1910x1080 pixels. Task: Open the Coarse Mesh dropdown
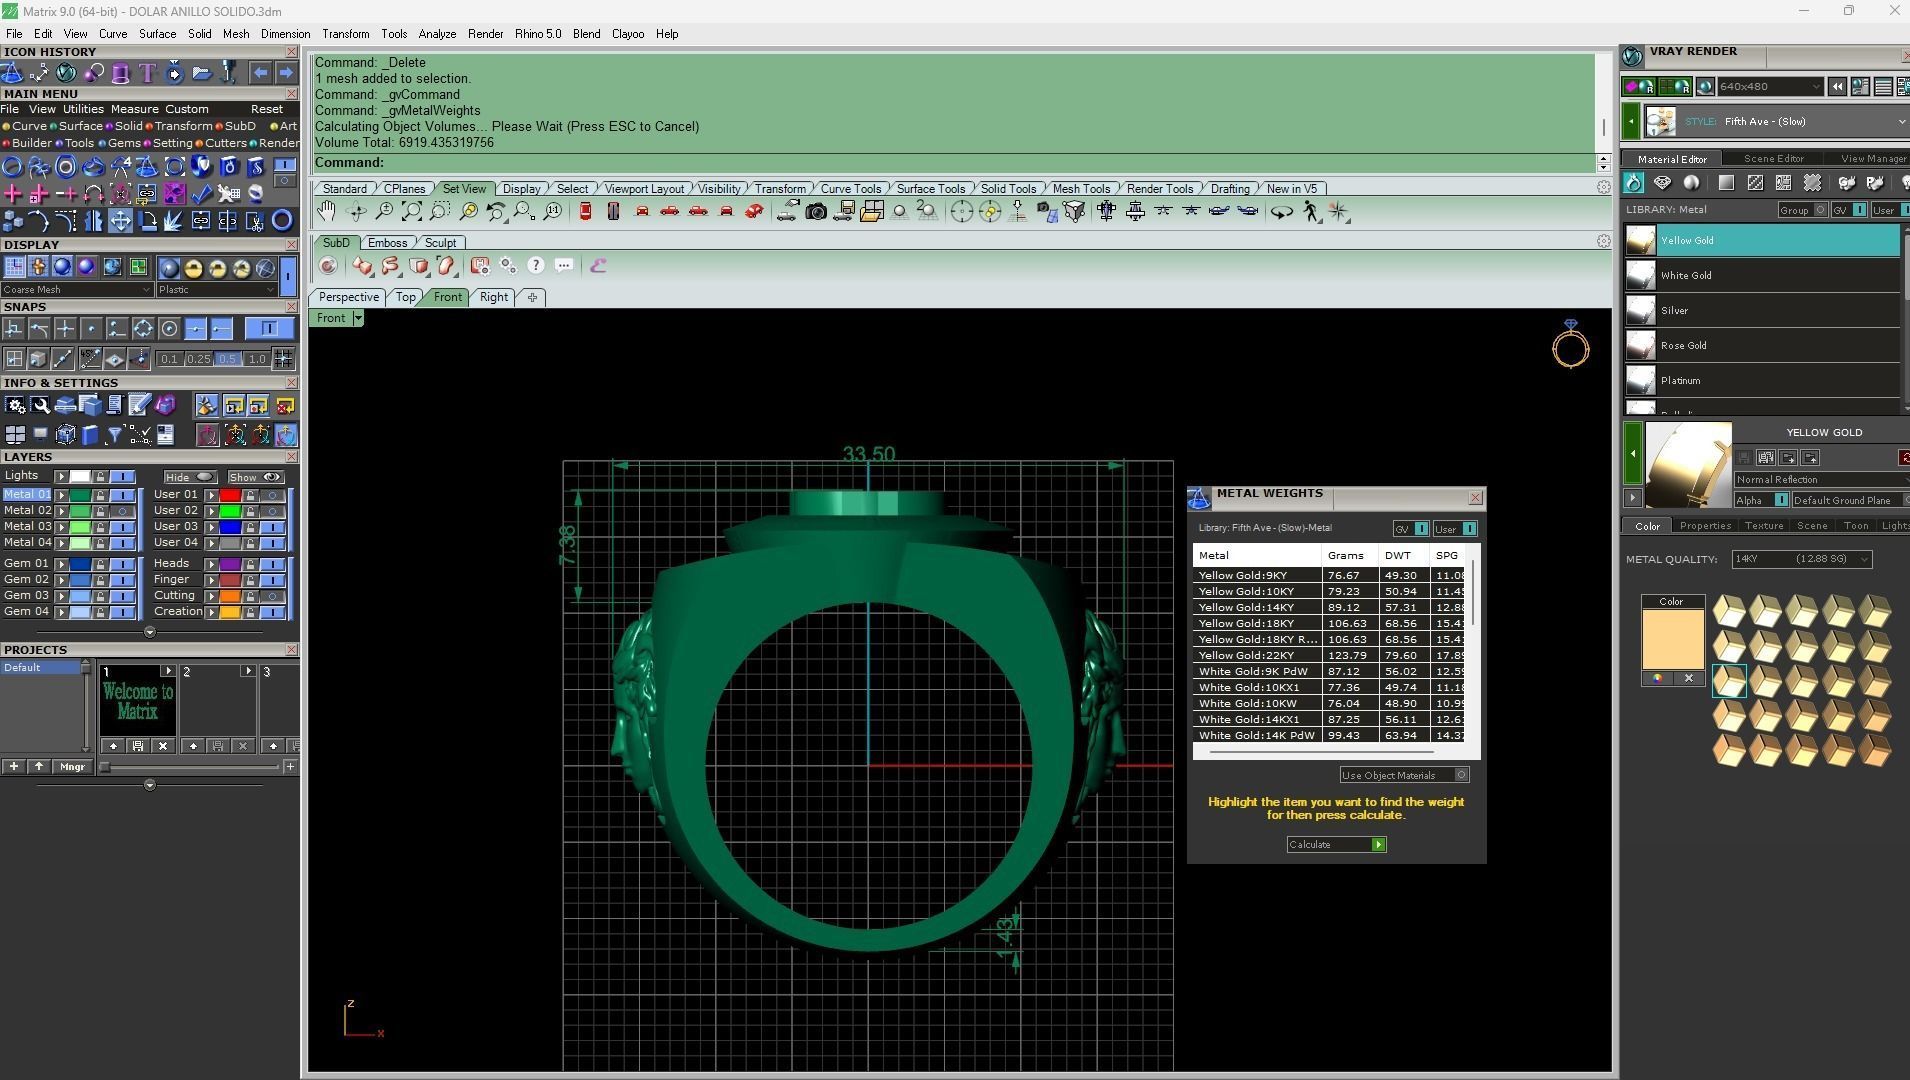(76, 290)
